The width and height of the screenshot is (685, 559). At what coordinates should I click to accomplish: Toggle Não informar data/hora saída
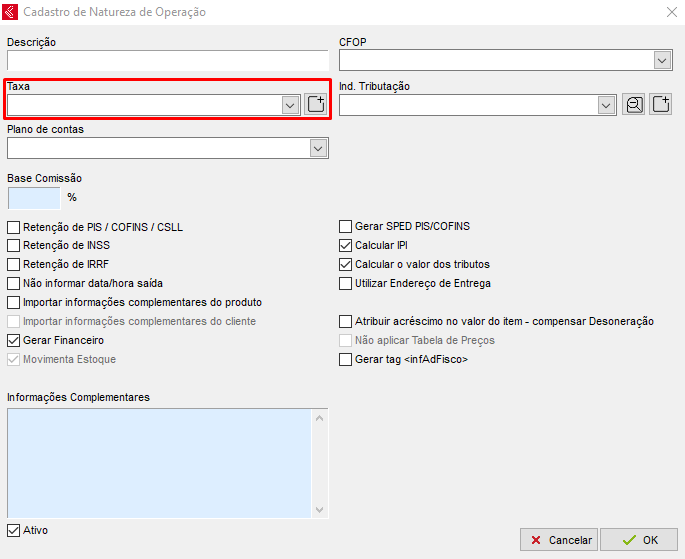coord(14,283)
